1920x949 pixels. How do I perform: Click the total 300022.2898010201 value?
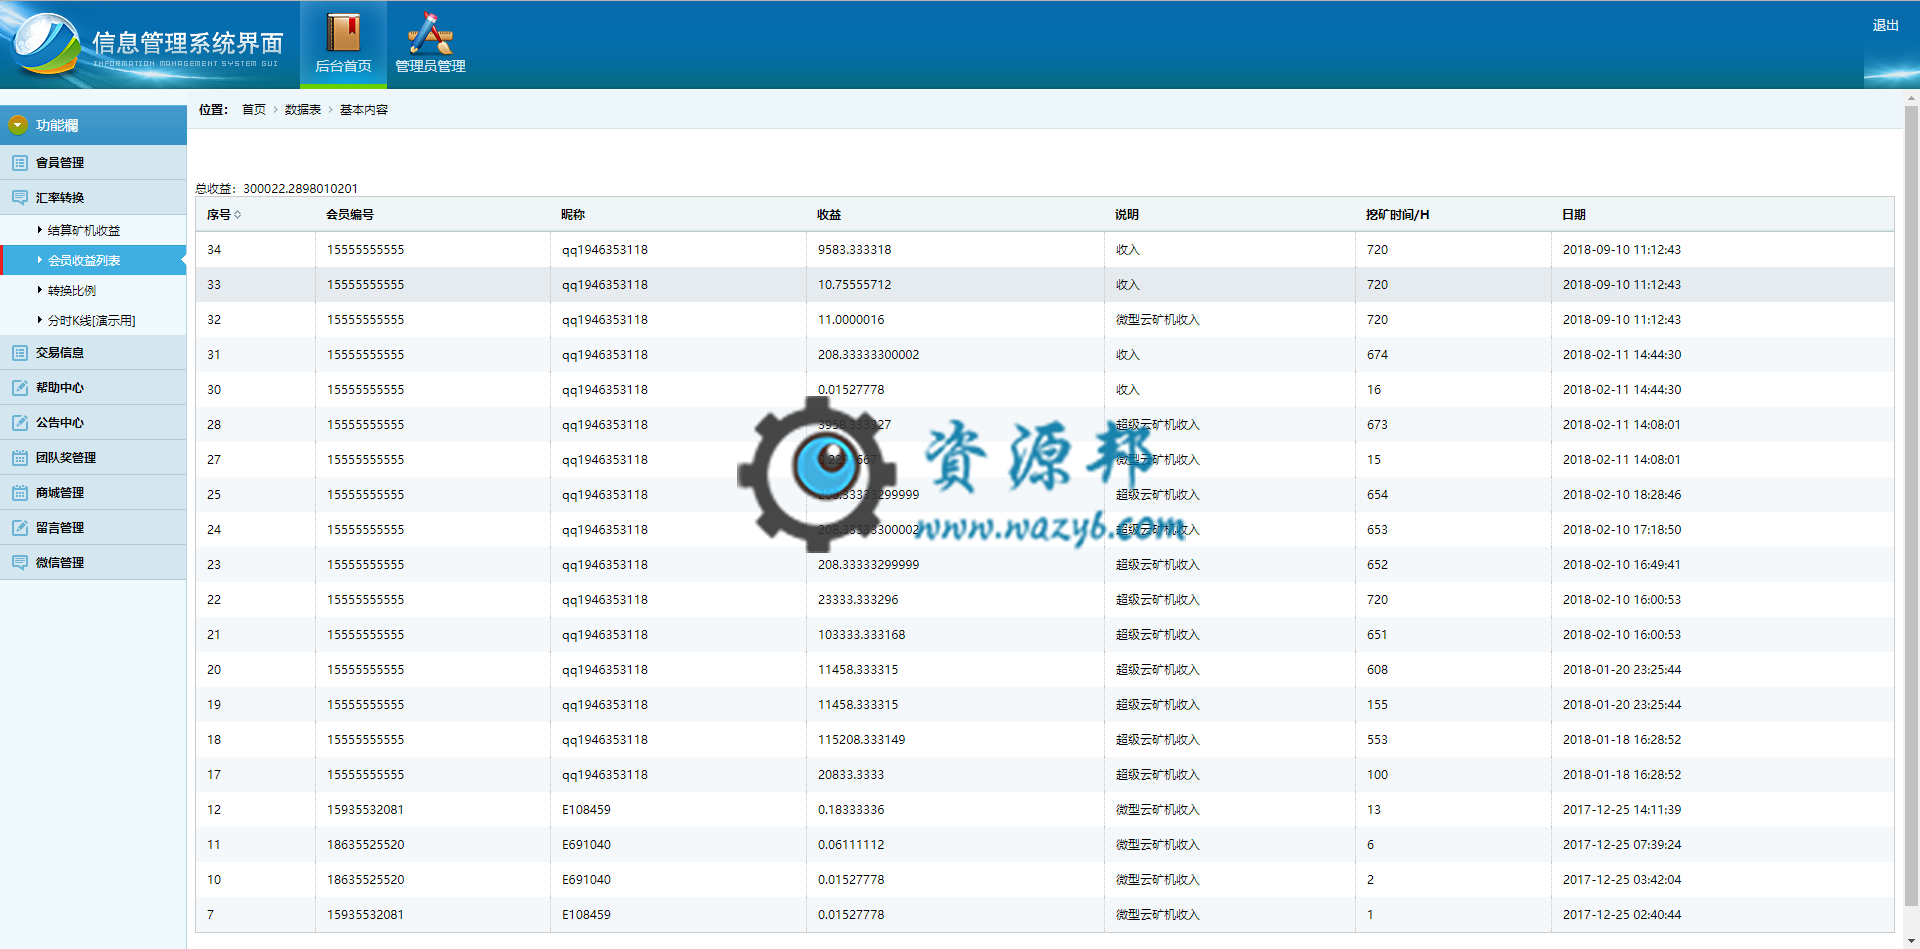click(x=300, y=189)
